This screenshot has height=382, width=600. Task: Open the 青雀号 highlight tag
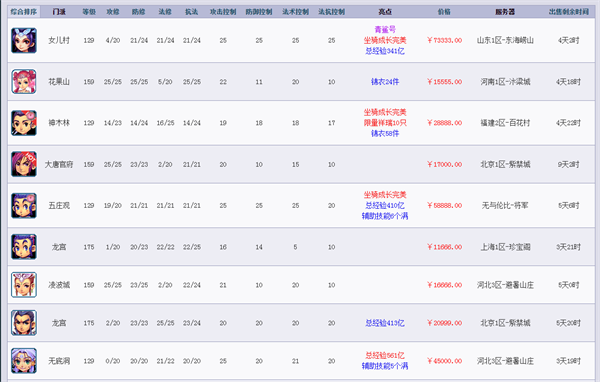pyautogui.click(x=385, y=29)
